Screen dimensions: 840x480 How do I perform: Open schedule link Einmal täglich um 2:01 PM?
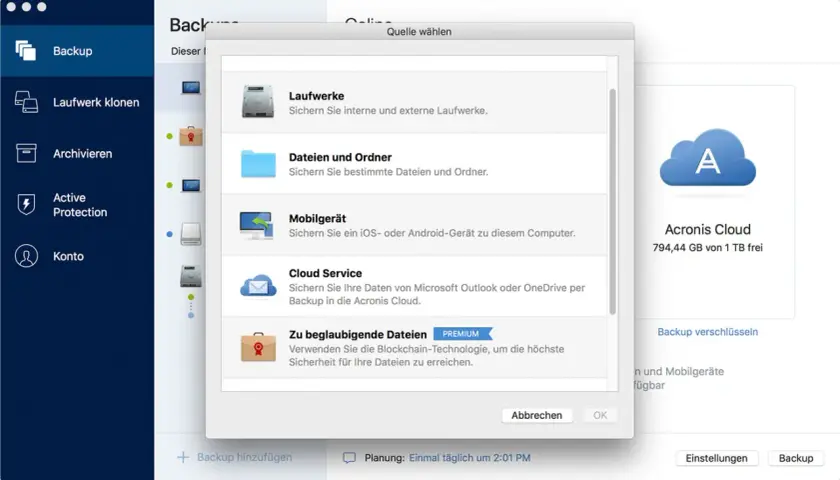(470, 458)
